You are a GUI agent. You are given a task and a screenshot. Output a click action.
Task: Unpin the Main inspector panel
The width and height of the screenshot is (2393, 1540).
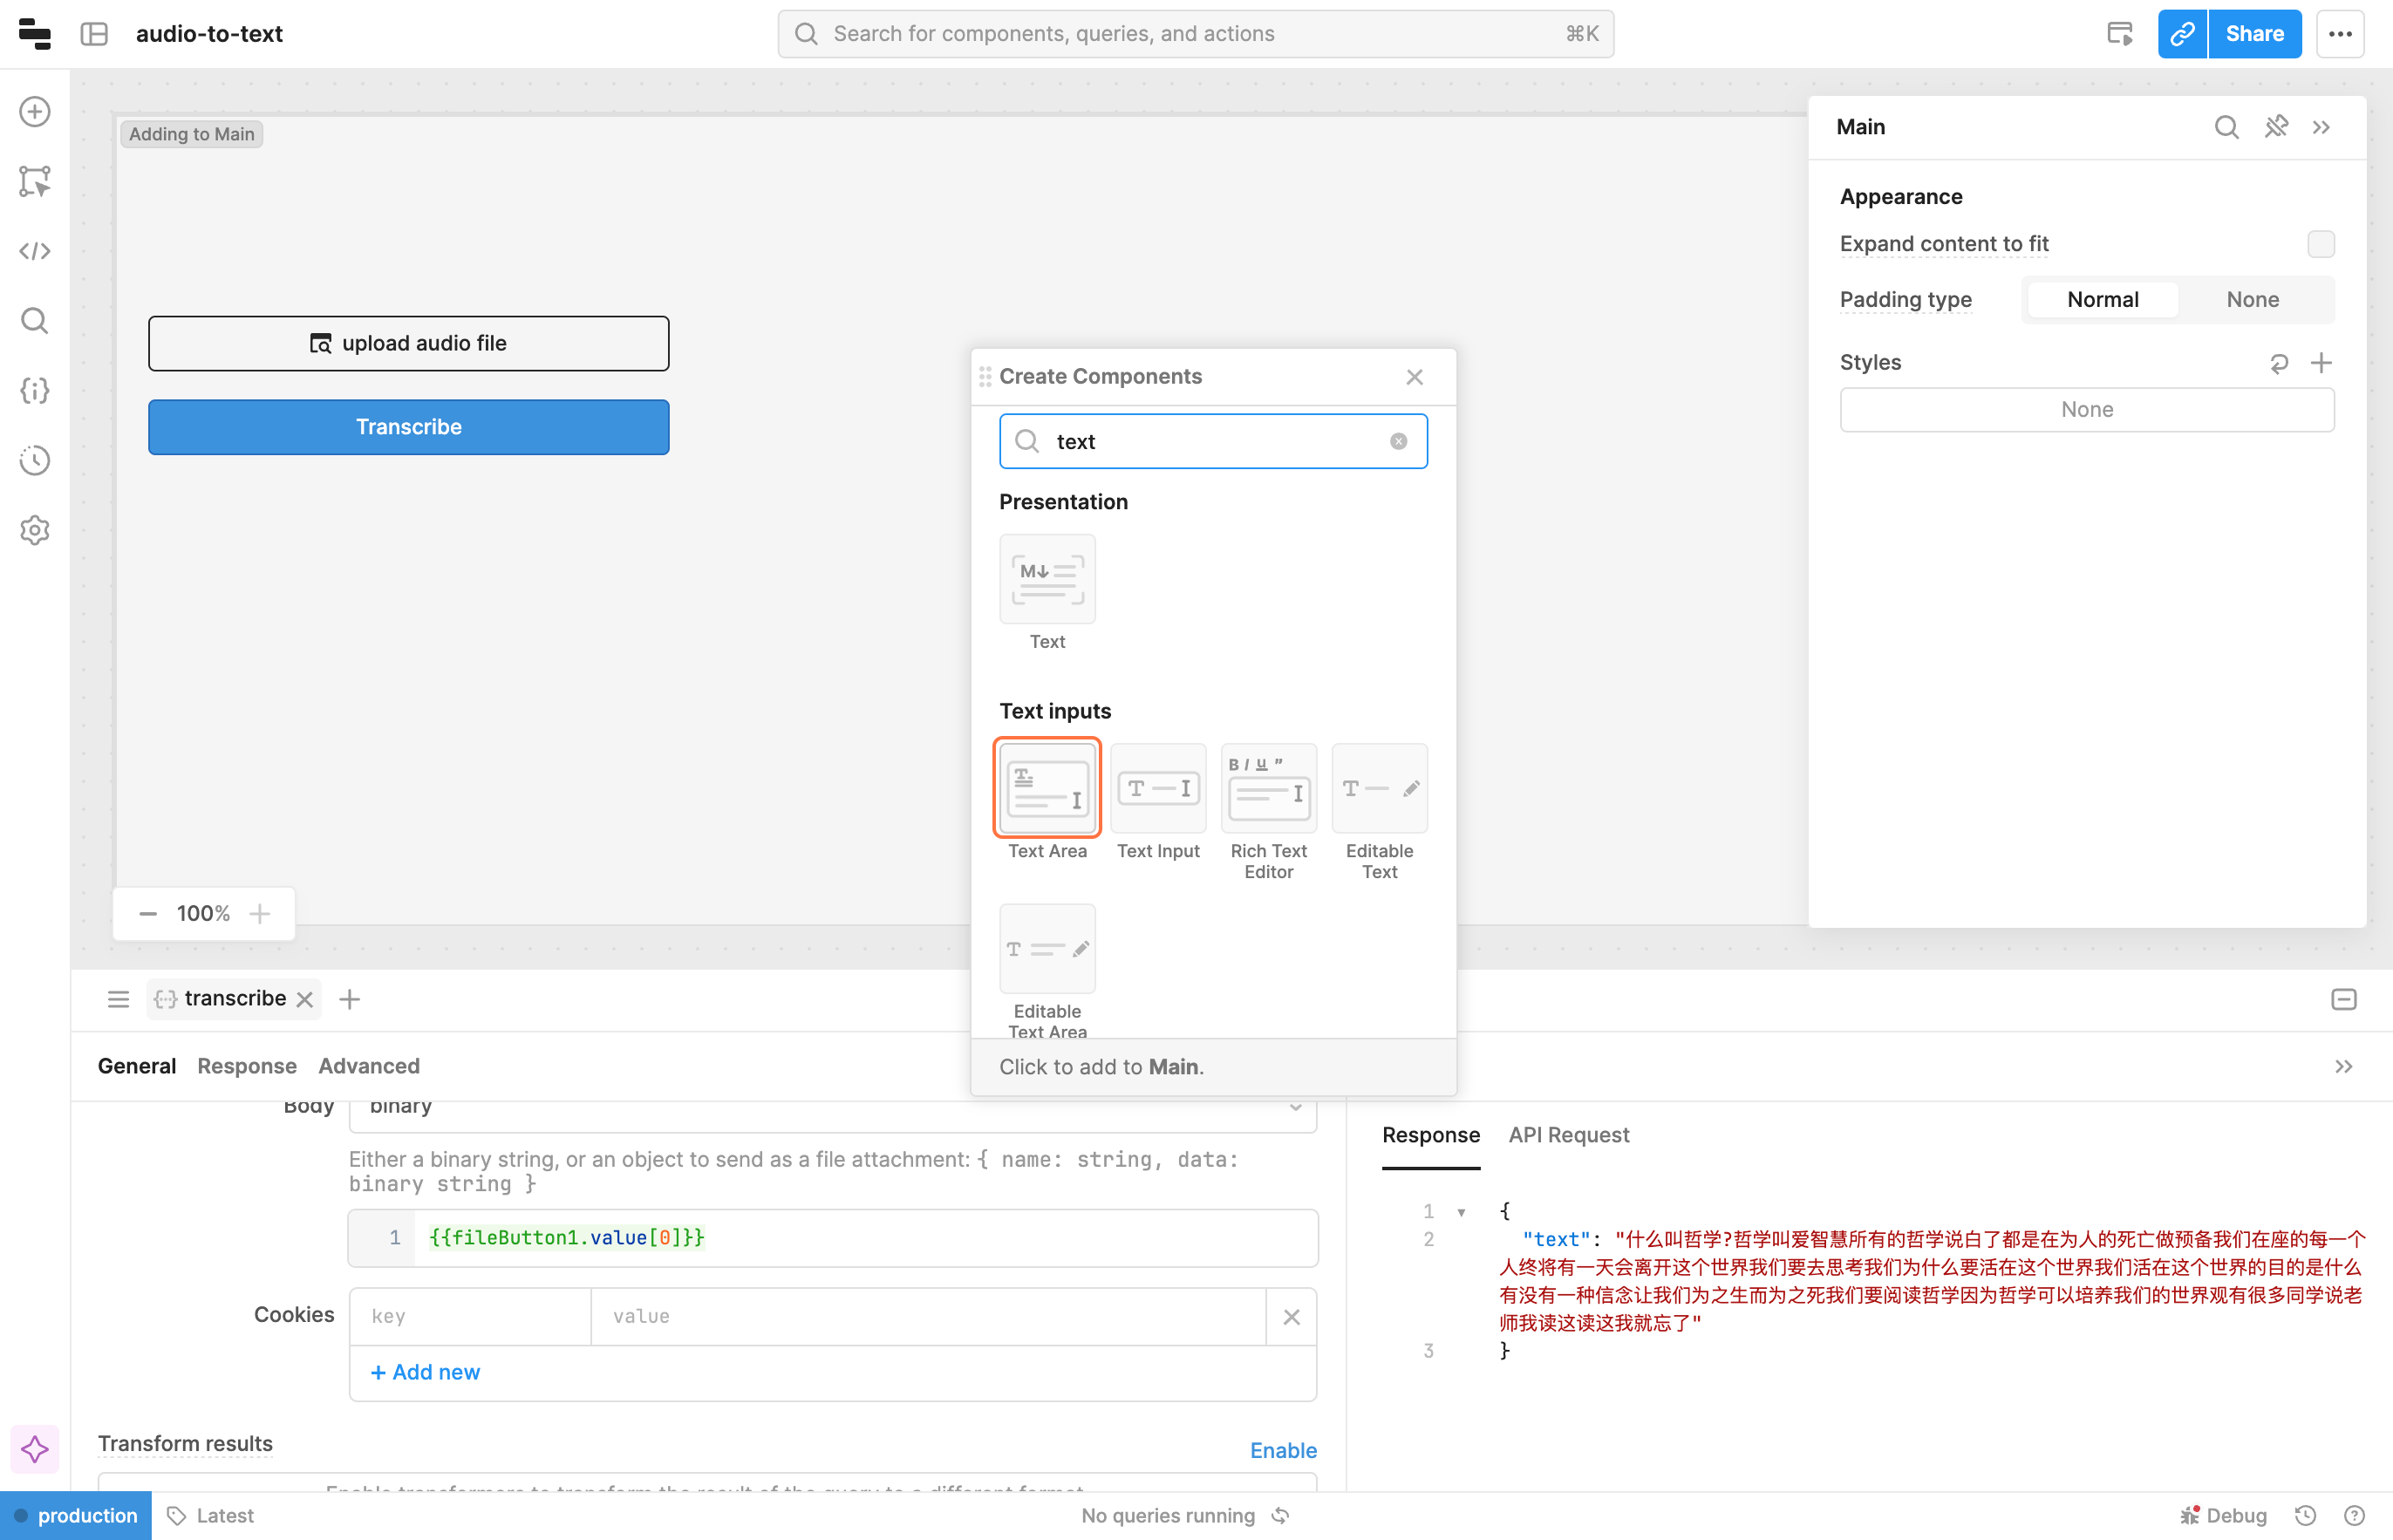[x=2276, y=127]
